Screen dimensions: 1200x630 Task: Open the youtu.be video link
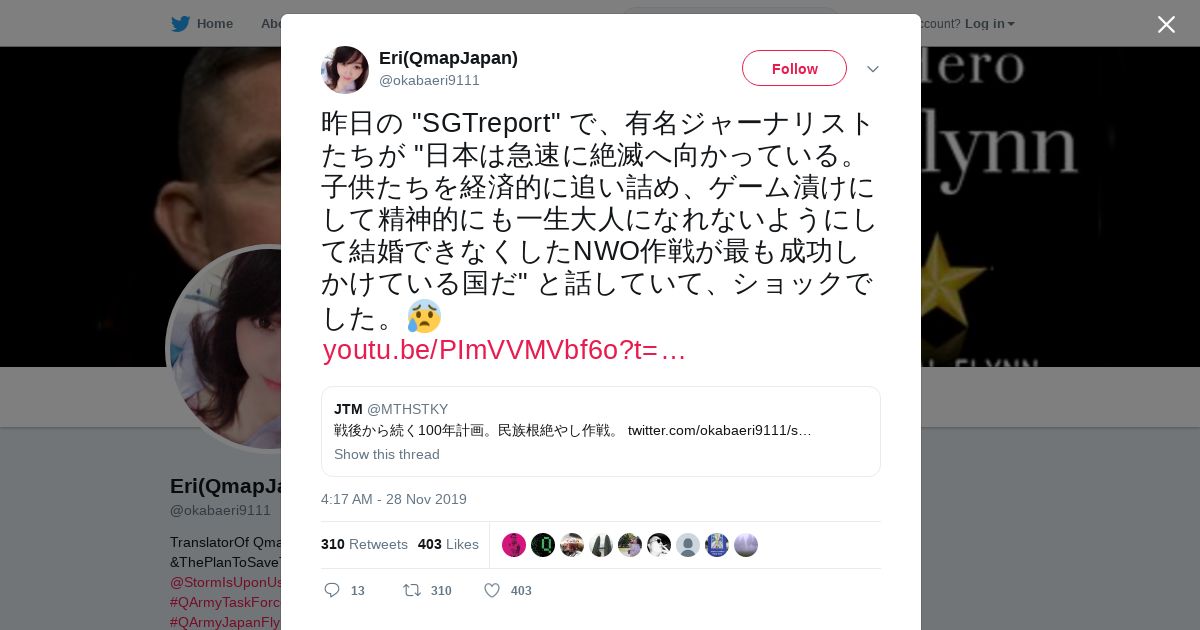504,350
